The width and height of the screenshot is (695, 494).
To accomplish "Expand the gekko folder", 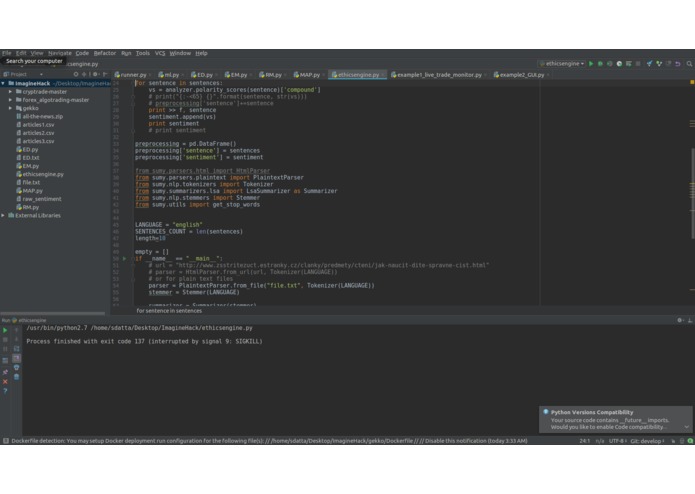I will pos(10,108).
